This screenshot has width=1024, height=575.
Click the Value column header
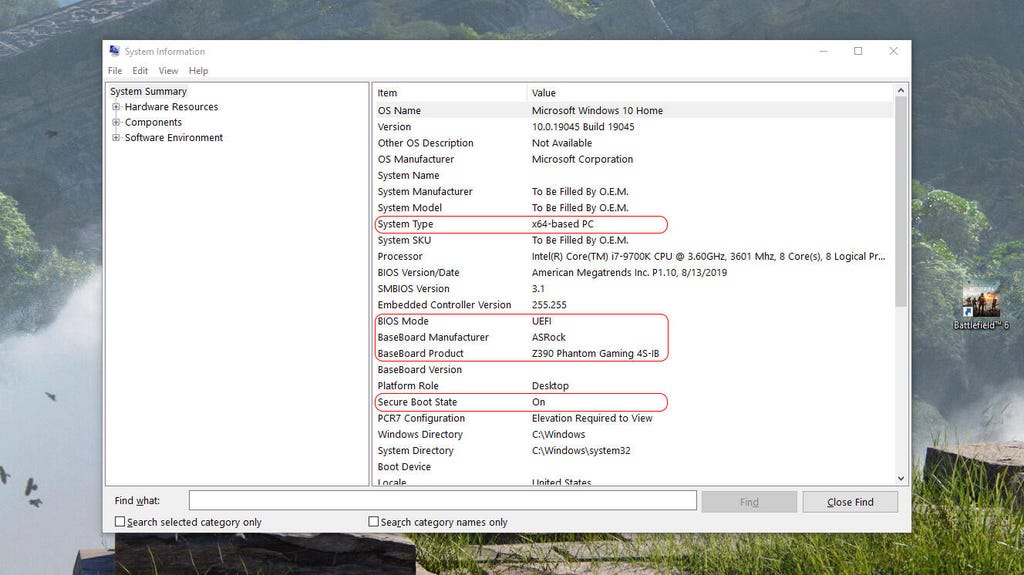710,93
